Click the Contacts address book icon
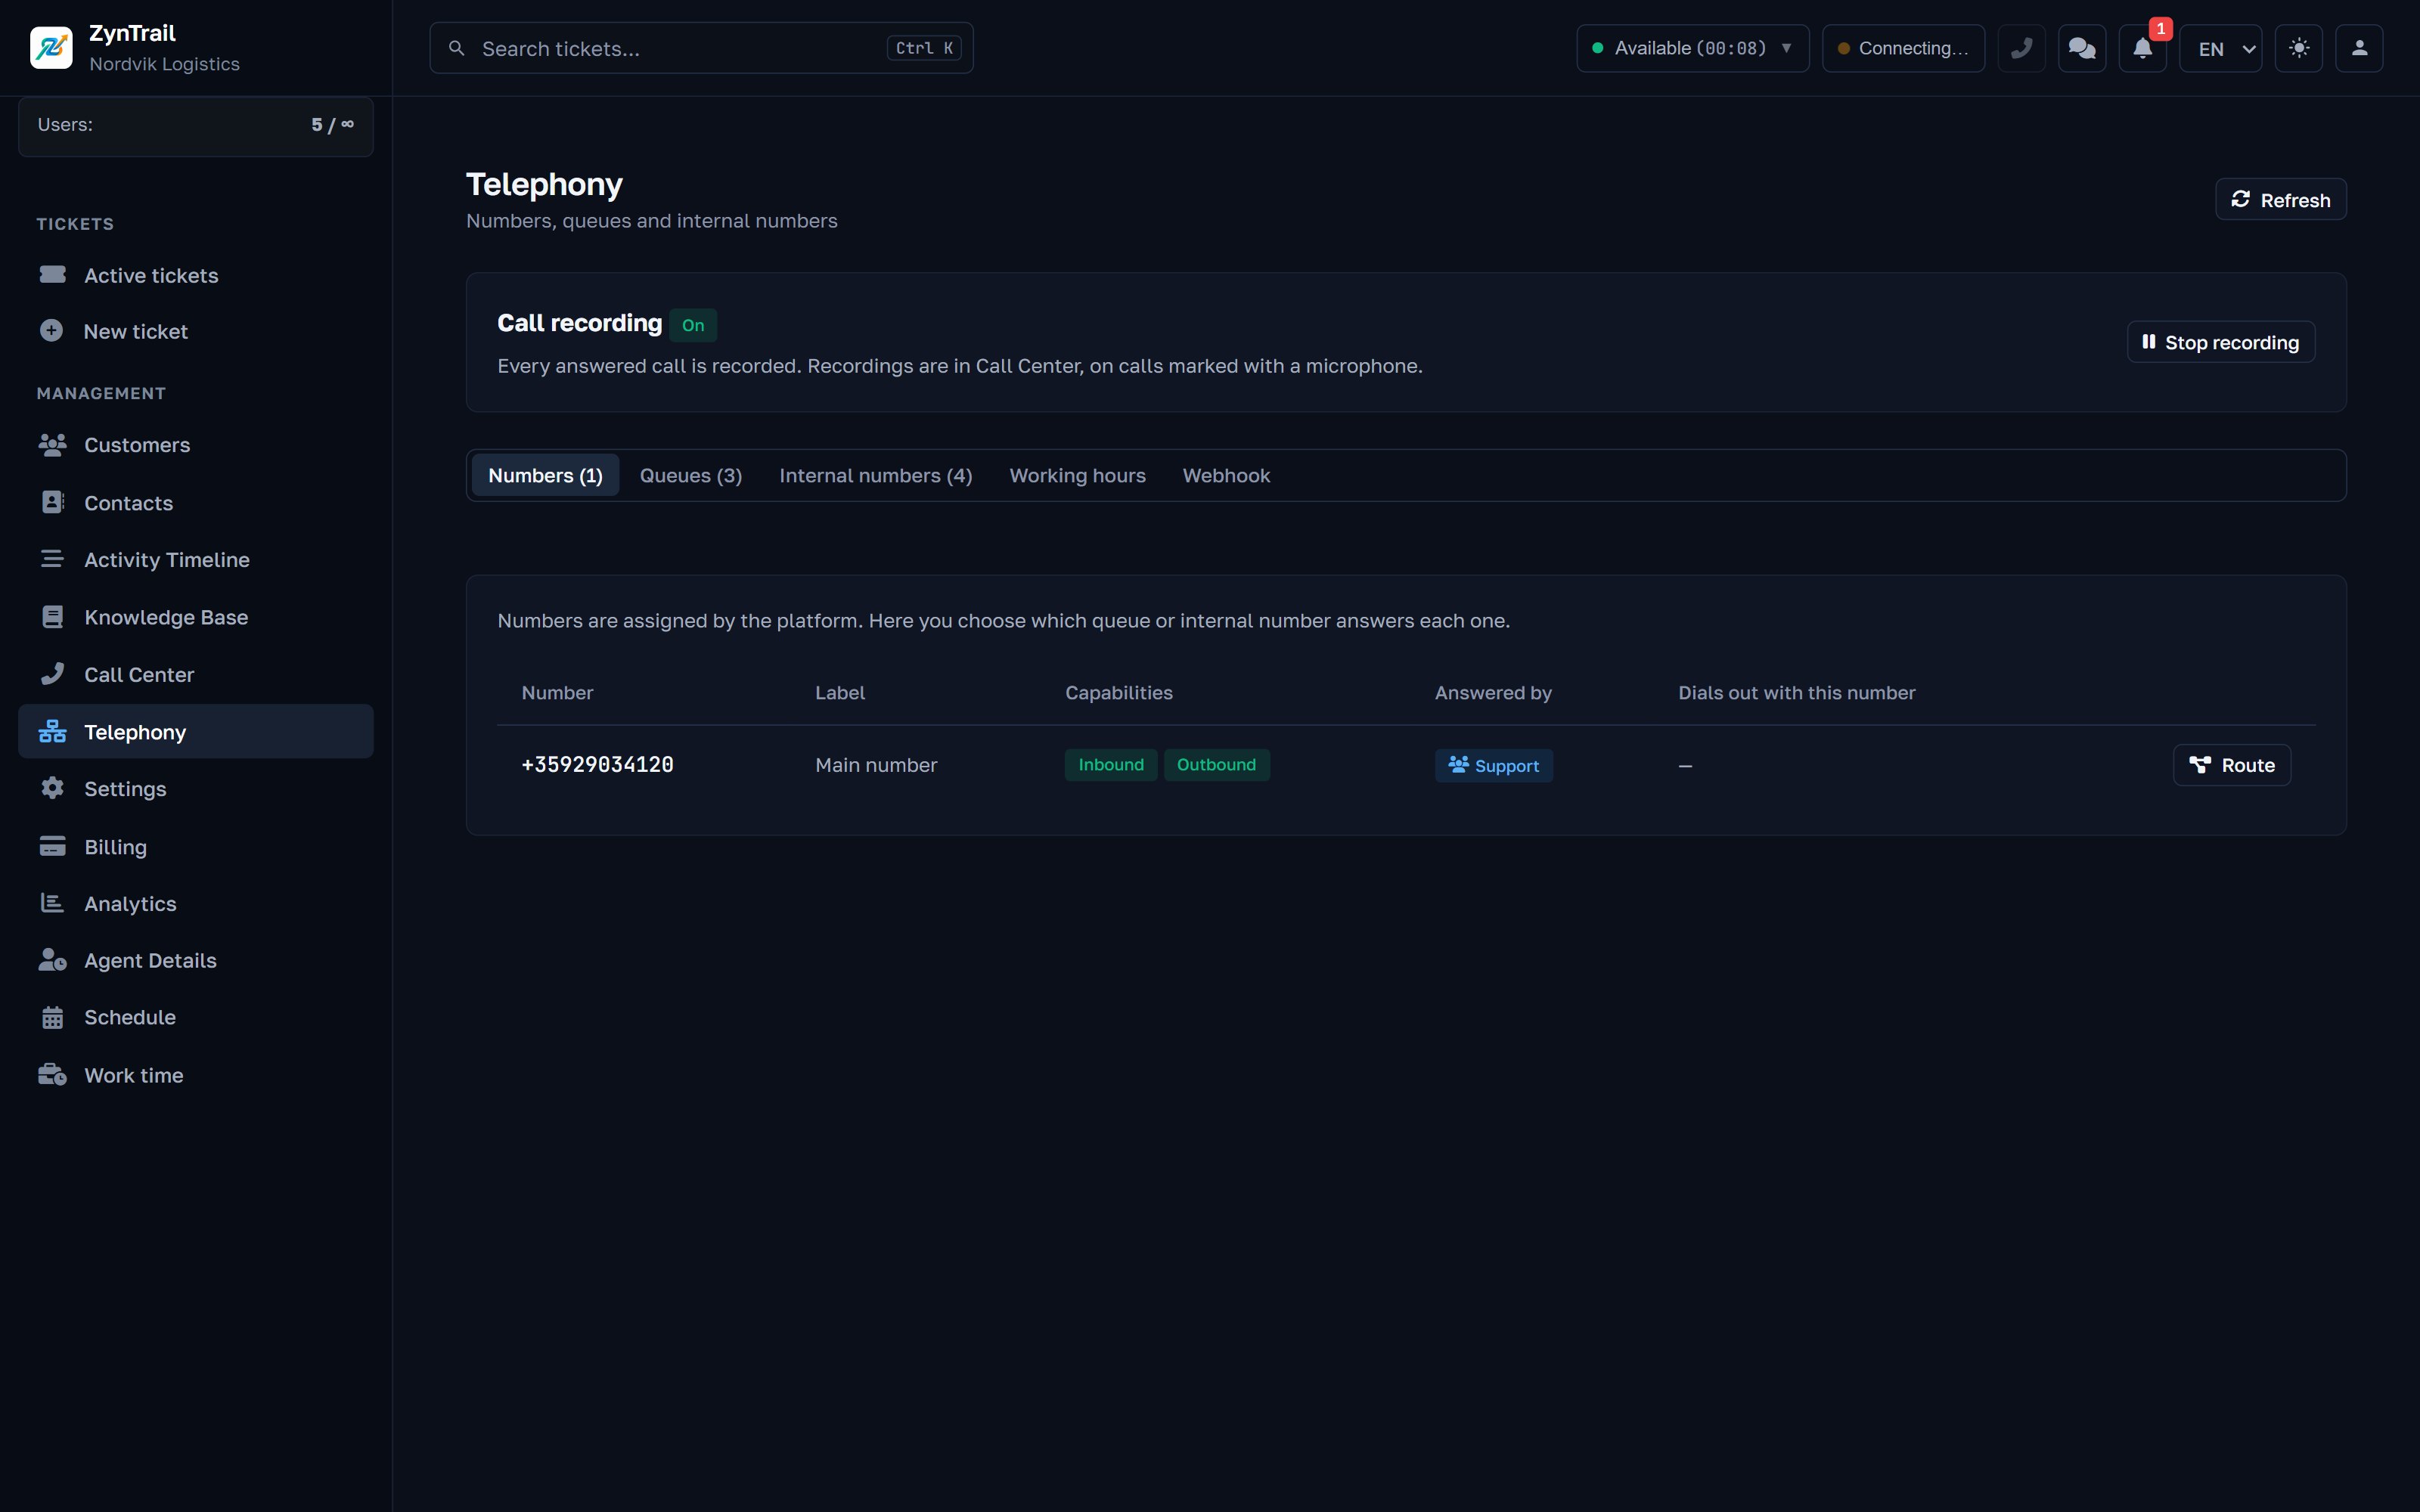 point(52,502)
